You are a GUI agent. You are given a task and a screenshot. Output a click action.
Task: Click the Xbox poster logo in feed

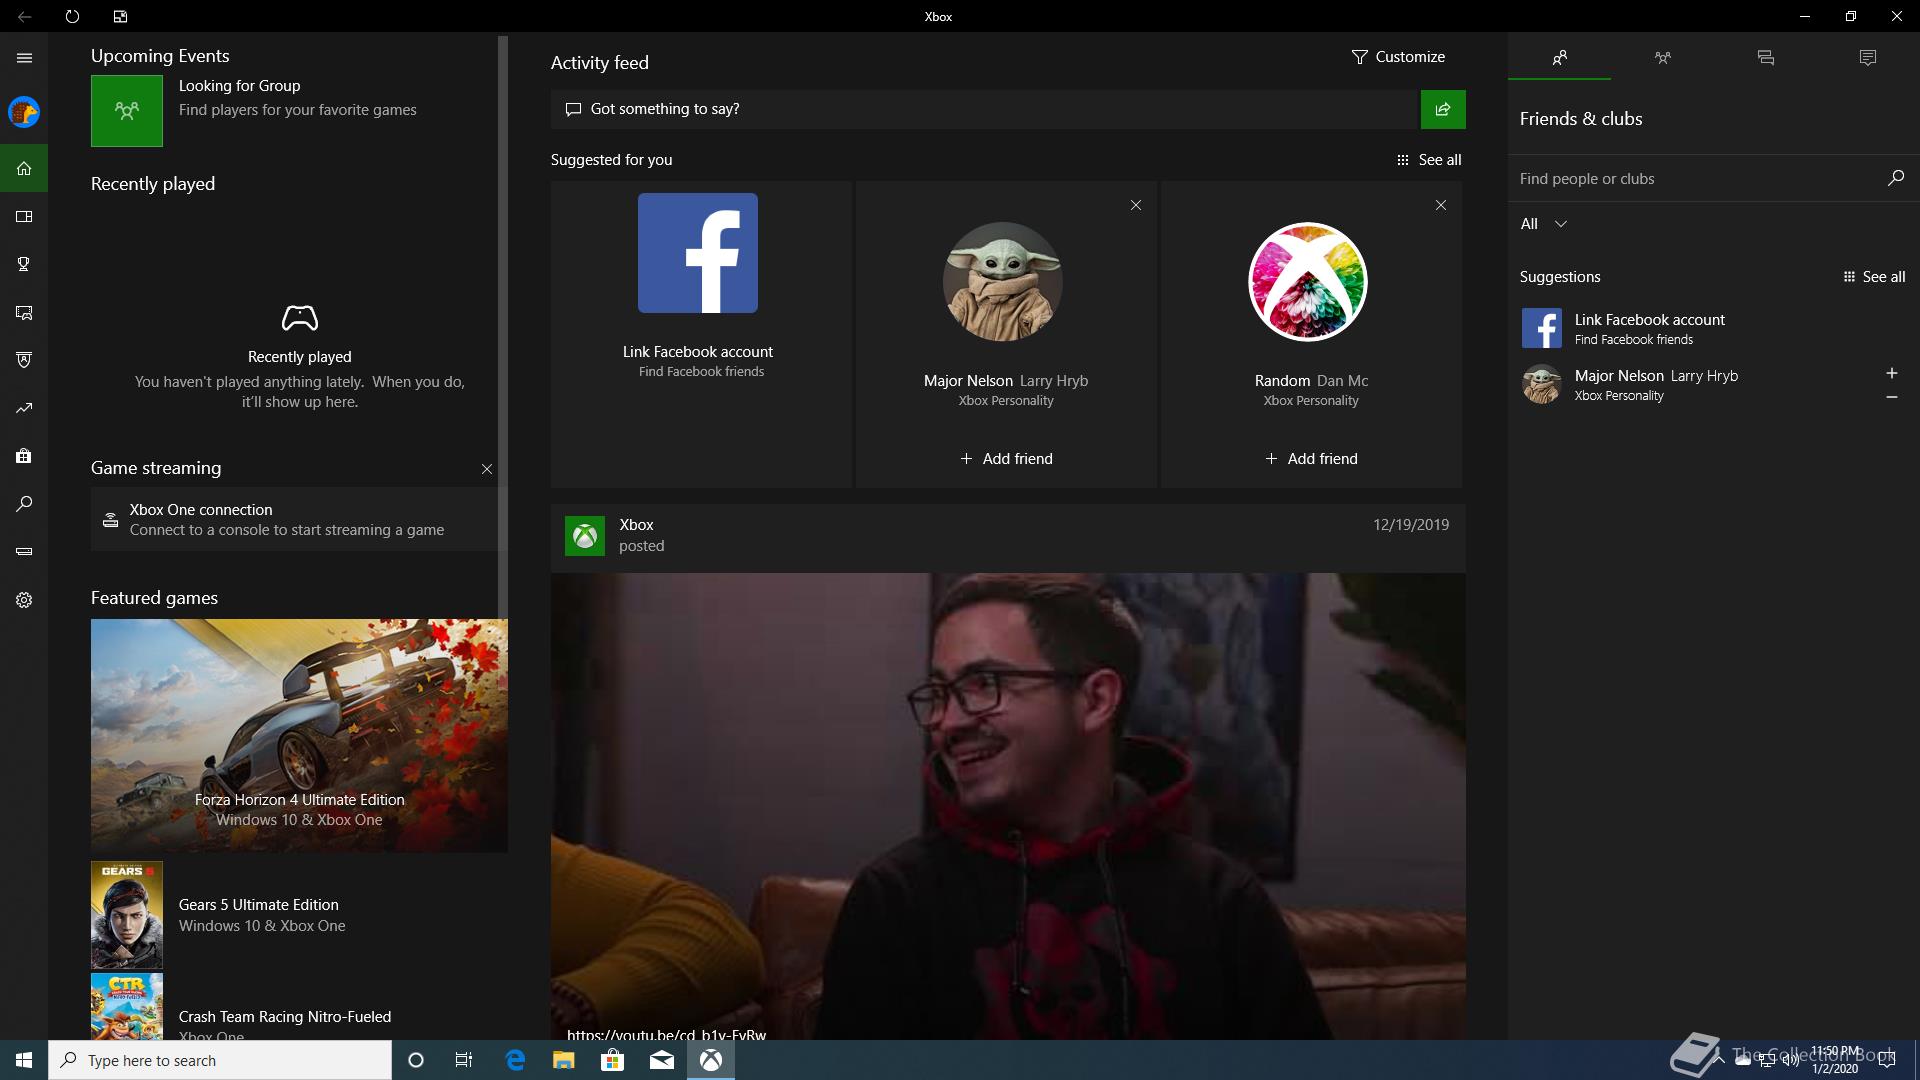585,536
